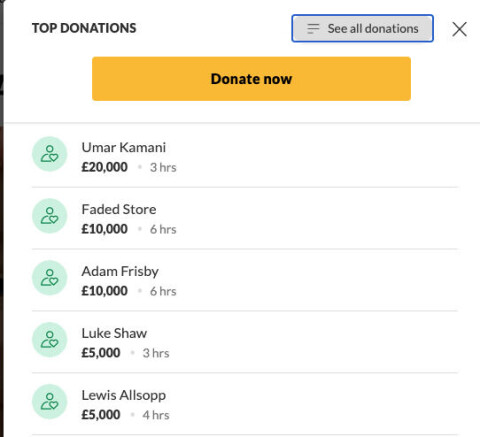480x437 pixels.
Task: Select the Luke Shaw donor name
Action: (114, 333)
